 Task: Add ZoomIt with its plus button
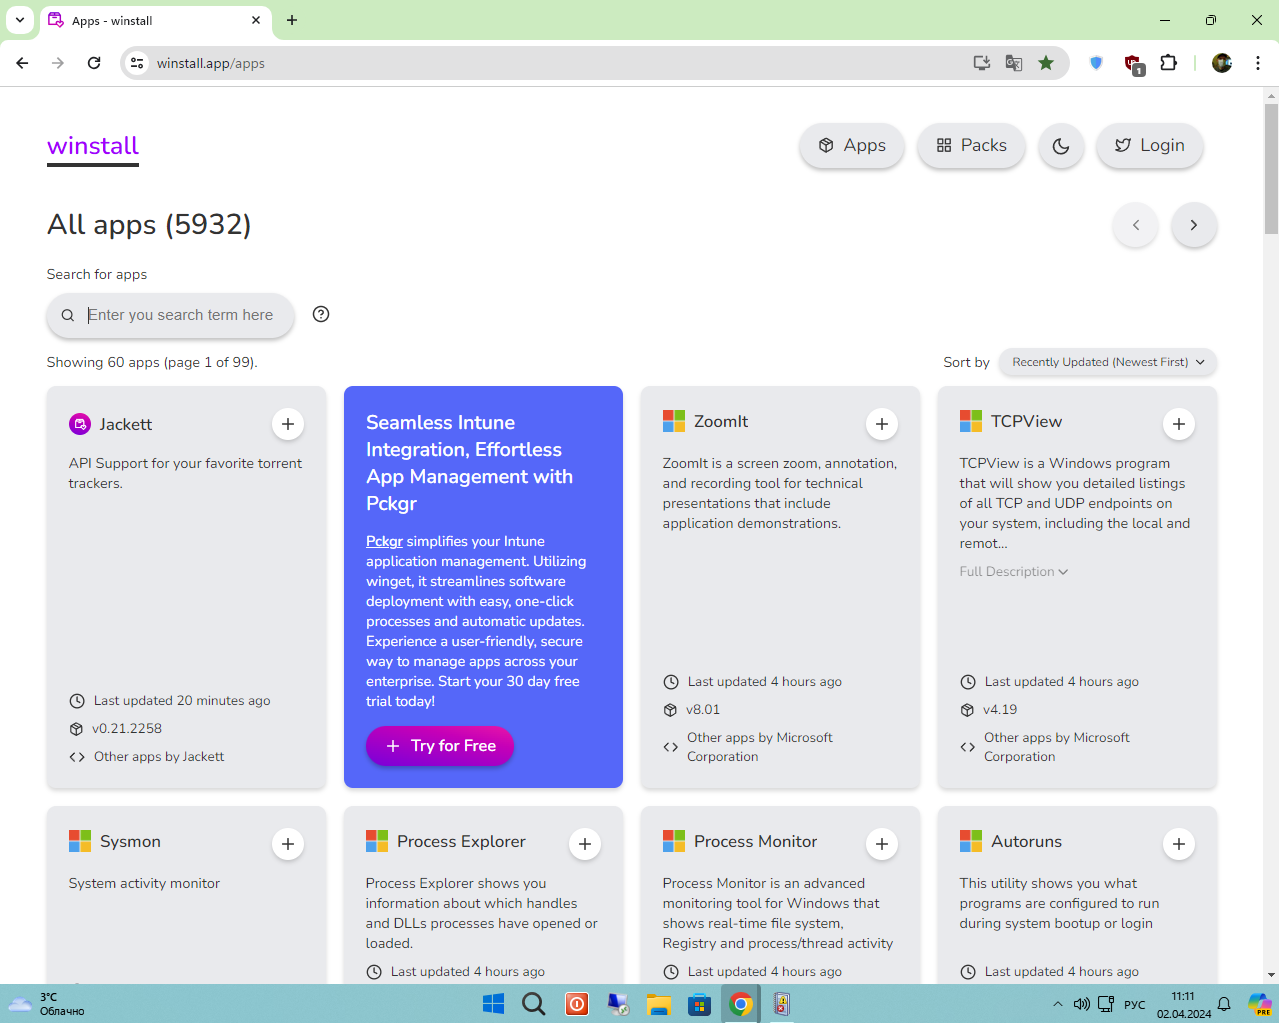coord(882,424)
